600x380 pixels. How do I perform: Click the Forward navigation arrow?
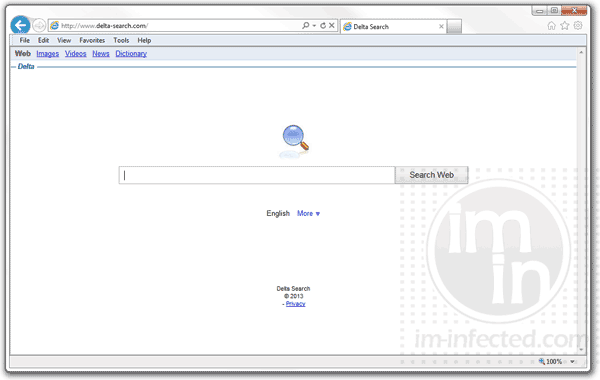[39, 26]
